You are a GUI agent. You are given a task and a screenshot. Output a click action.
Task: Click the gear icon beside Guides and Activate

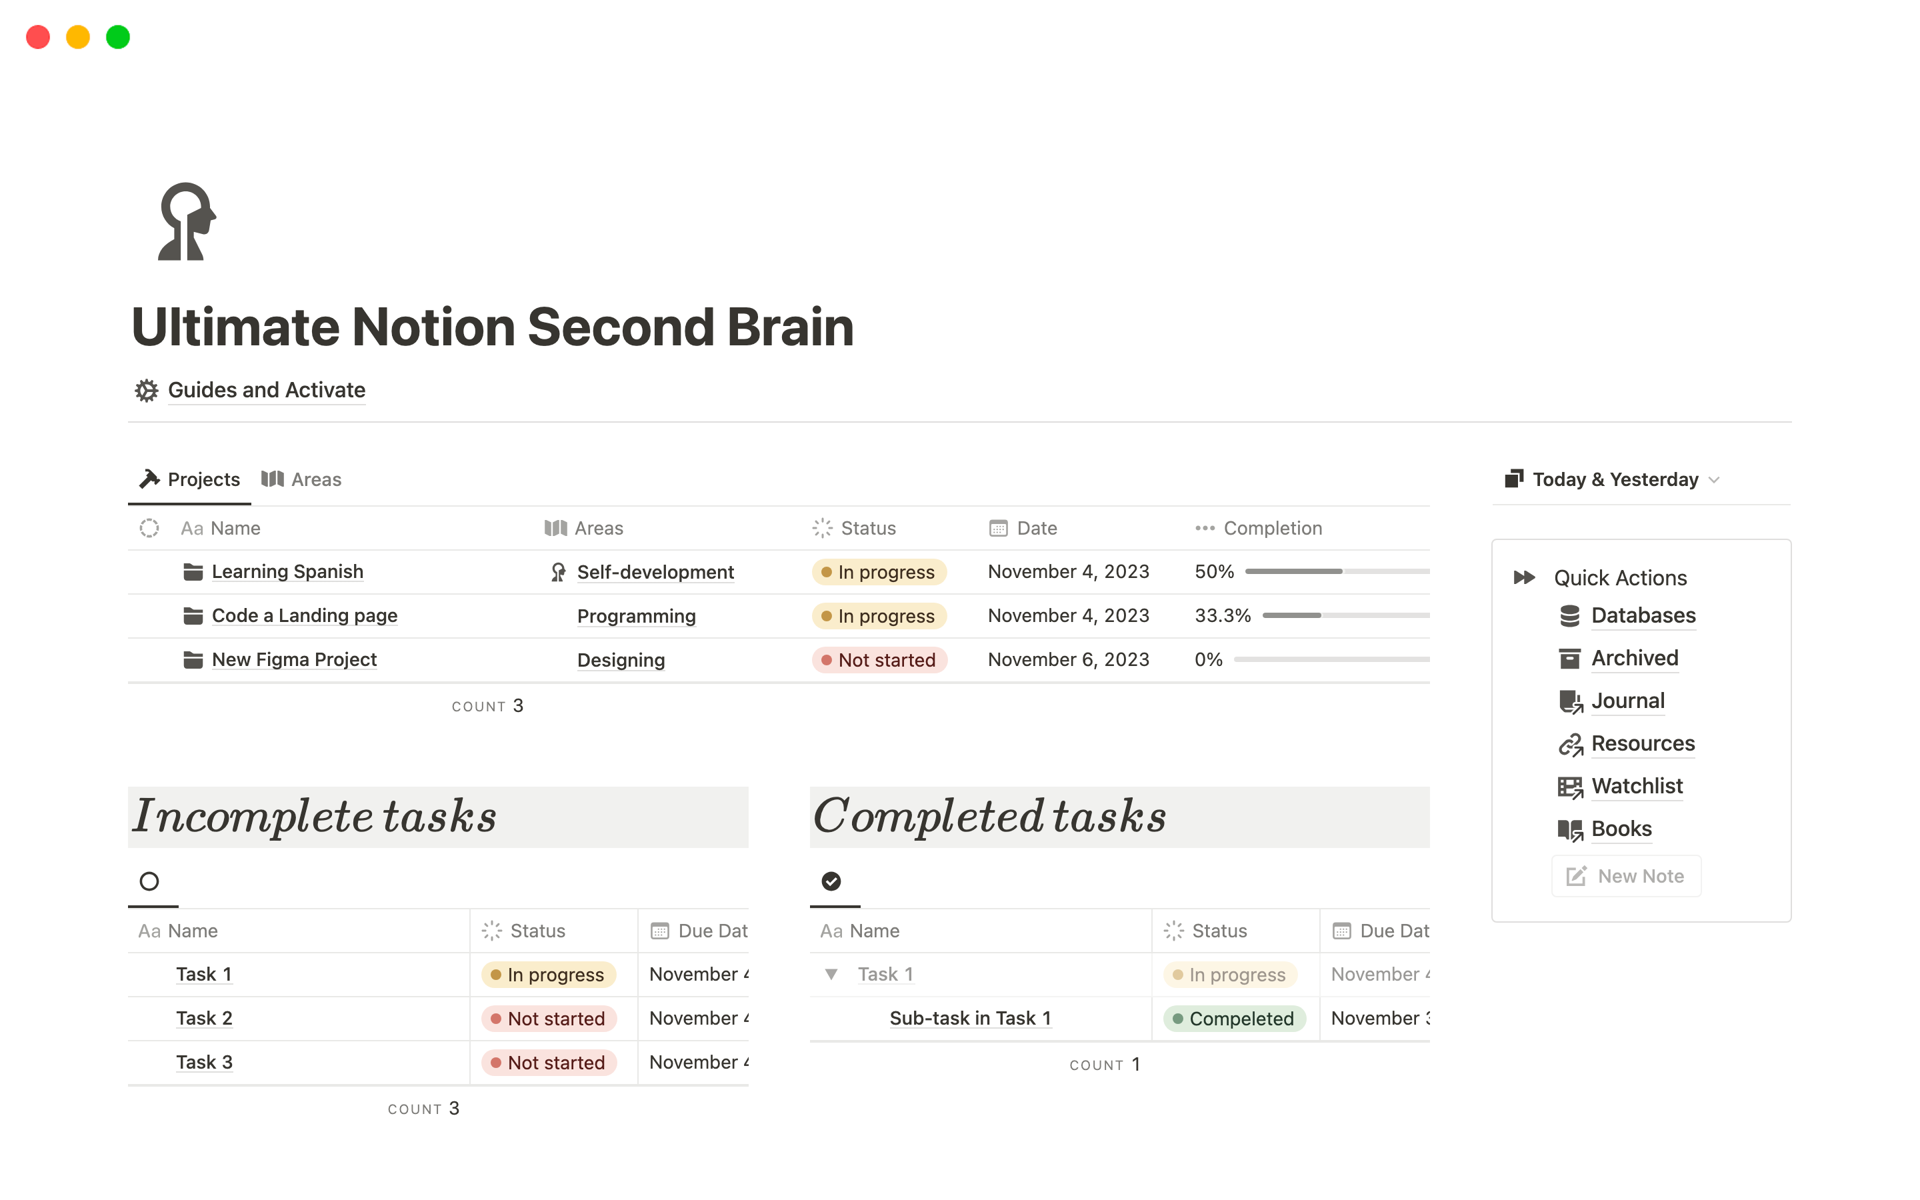coord(147,391)
